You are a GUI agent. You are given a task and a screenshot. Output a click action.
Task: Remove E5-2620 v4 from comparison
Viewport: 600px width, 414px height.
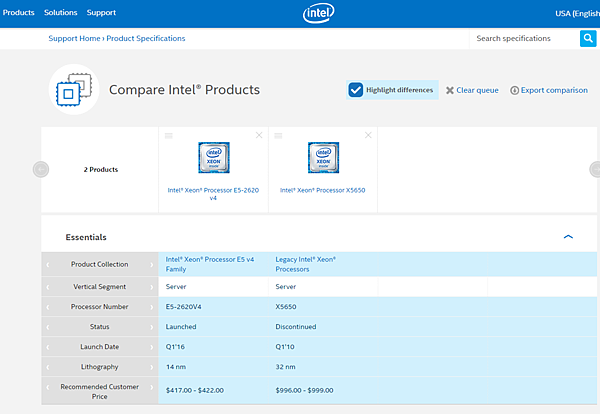[259, 135]
